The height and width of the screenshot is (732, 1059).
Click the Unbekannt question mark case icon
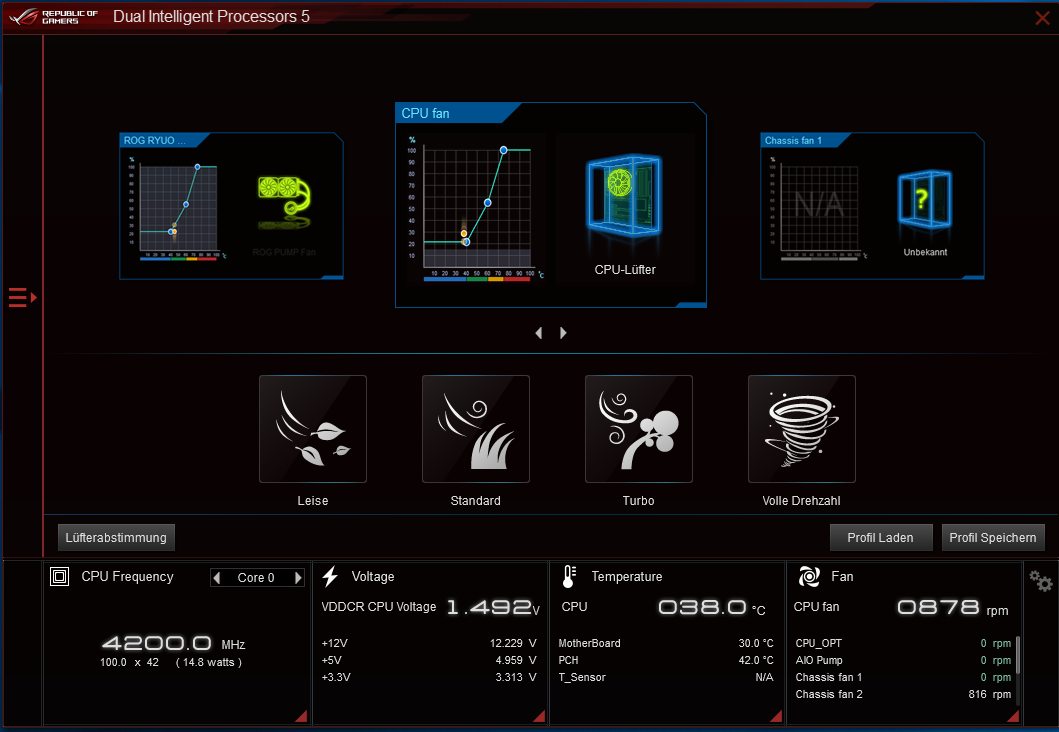(x=925, y=201)
